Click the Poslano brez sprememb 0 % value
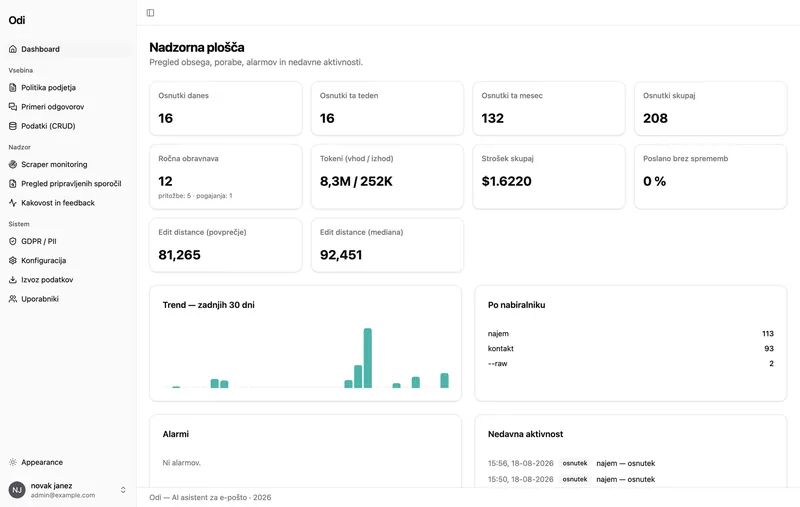Viewport: 800px width, 507px height. (x=655, y=182)
